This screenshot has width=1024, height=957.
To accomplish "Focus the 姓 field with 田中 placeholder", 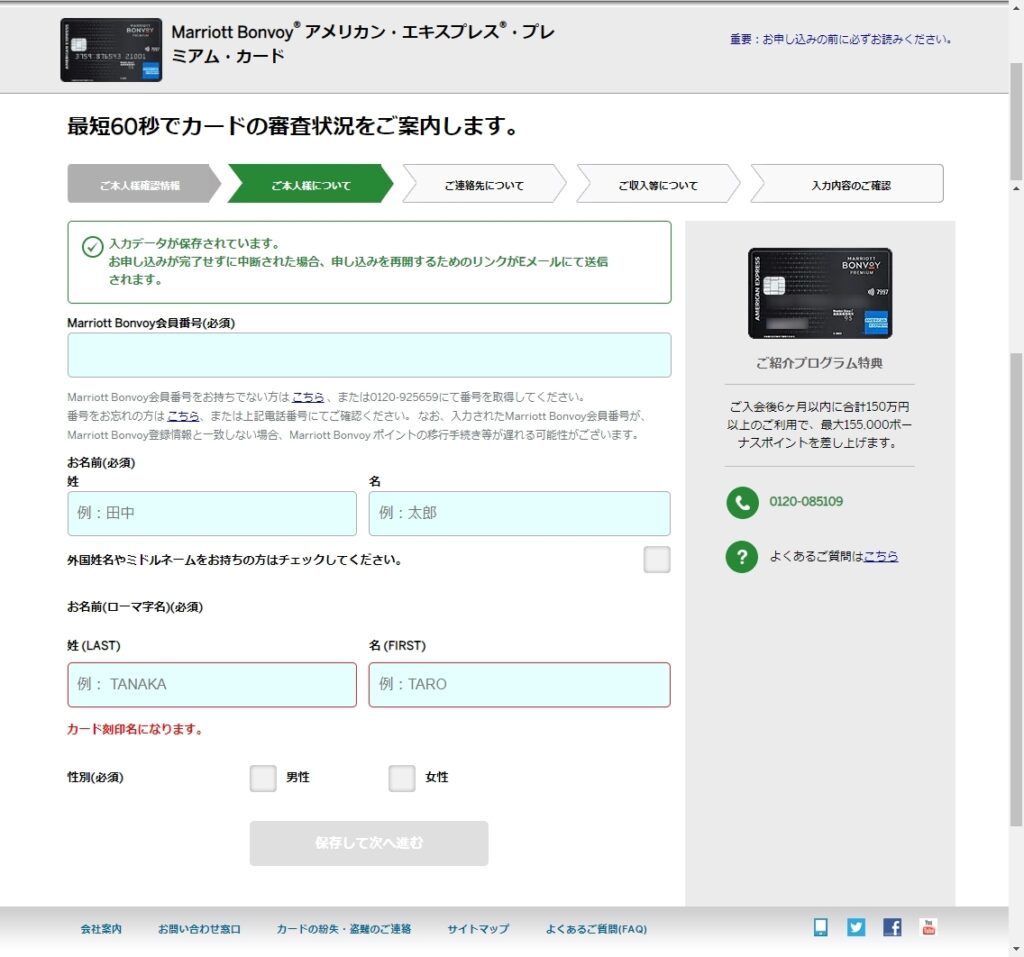I will 212,513.
